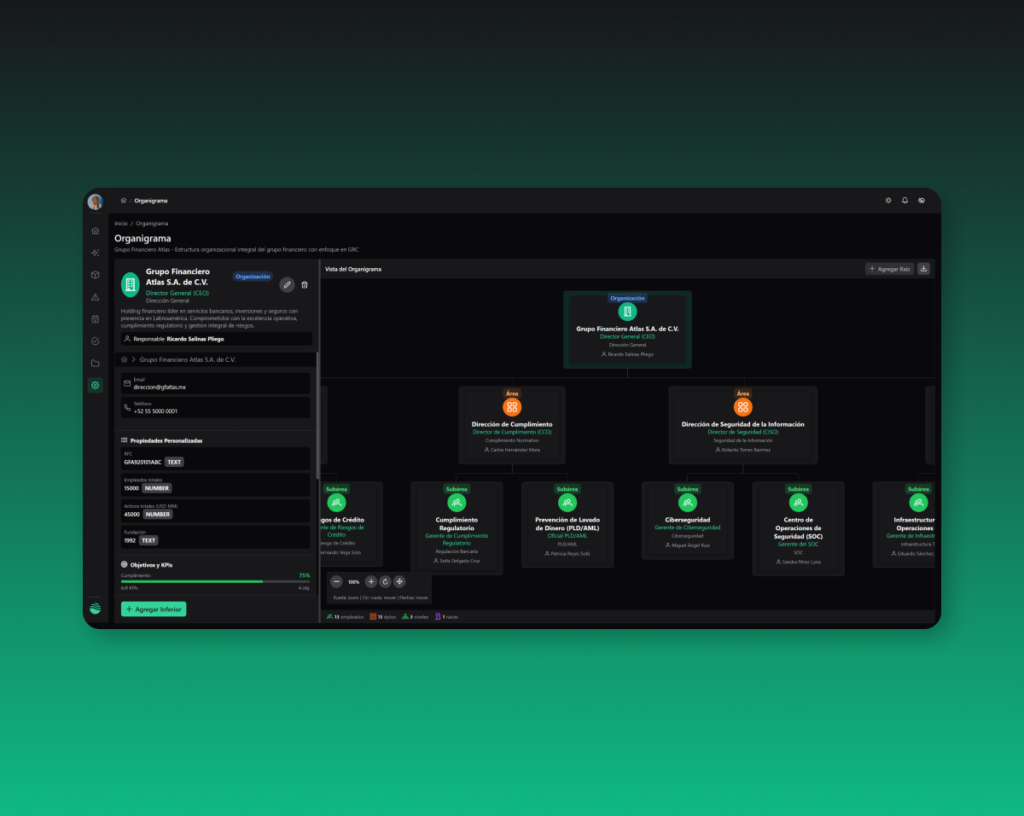Image resolution: width=1024 pixels, height=816 pixels.
Task: Select the home item in the left sidebar
Action: (x=95, y=231)
